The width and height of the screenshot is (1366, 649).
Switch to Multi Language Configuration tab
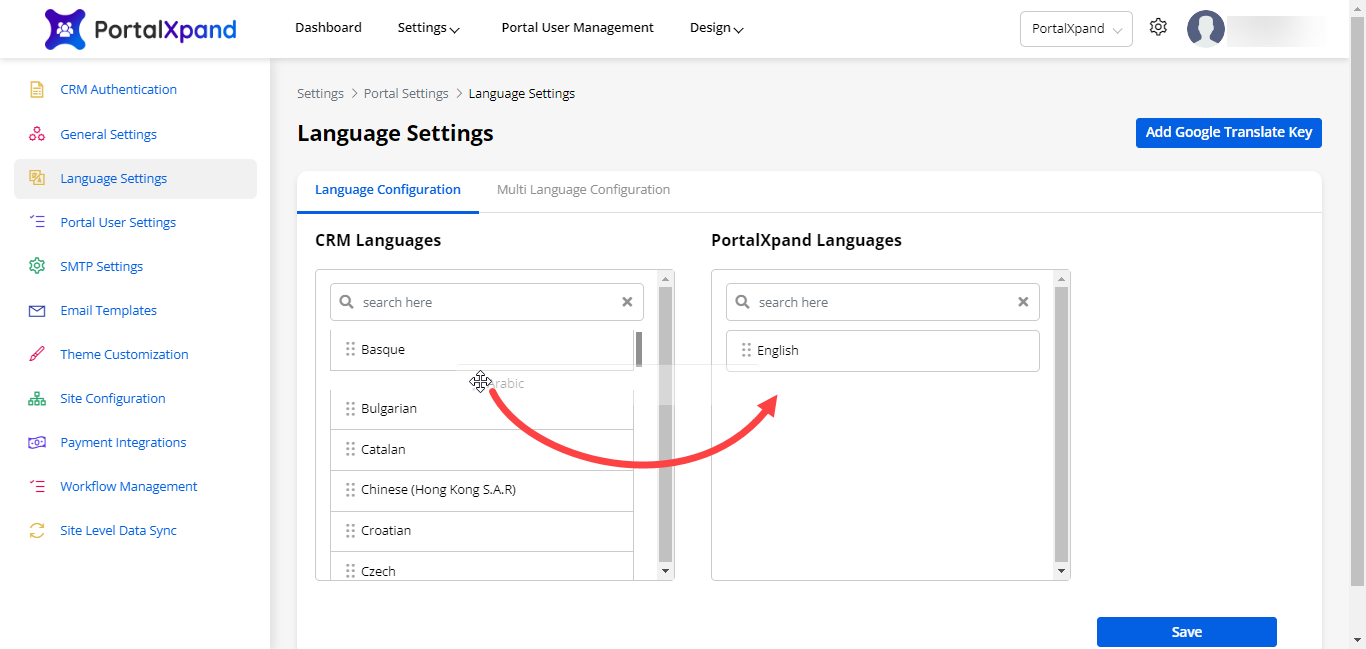[583, 190]
